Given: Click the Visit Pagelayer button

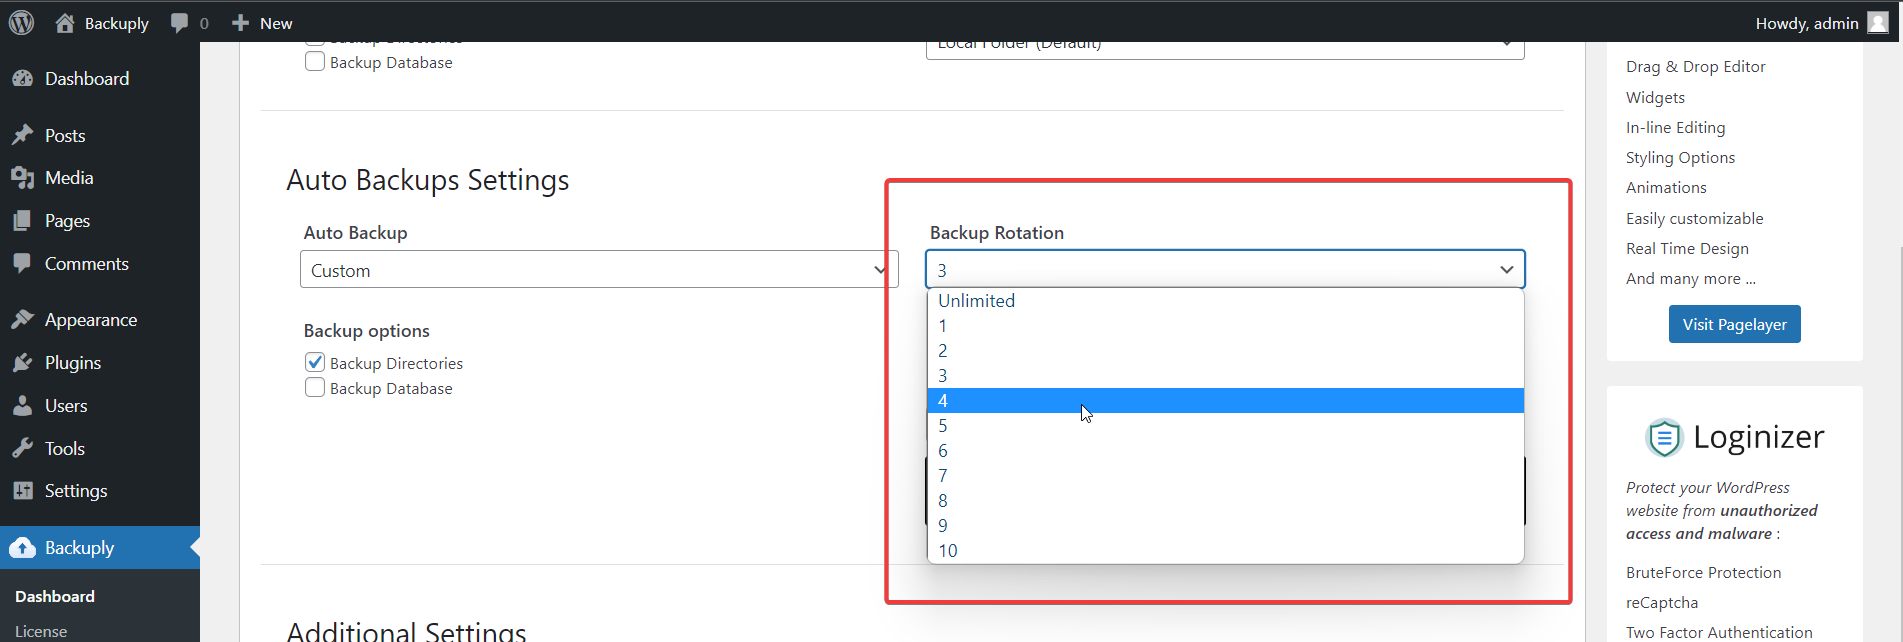Looking at the screenshot, I should 1734,324.
